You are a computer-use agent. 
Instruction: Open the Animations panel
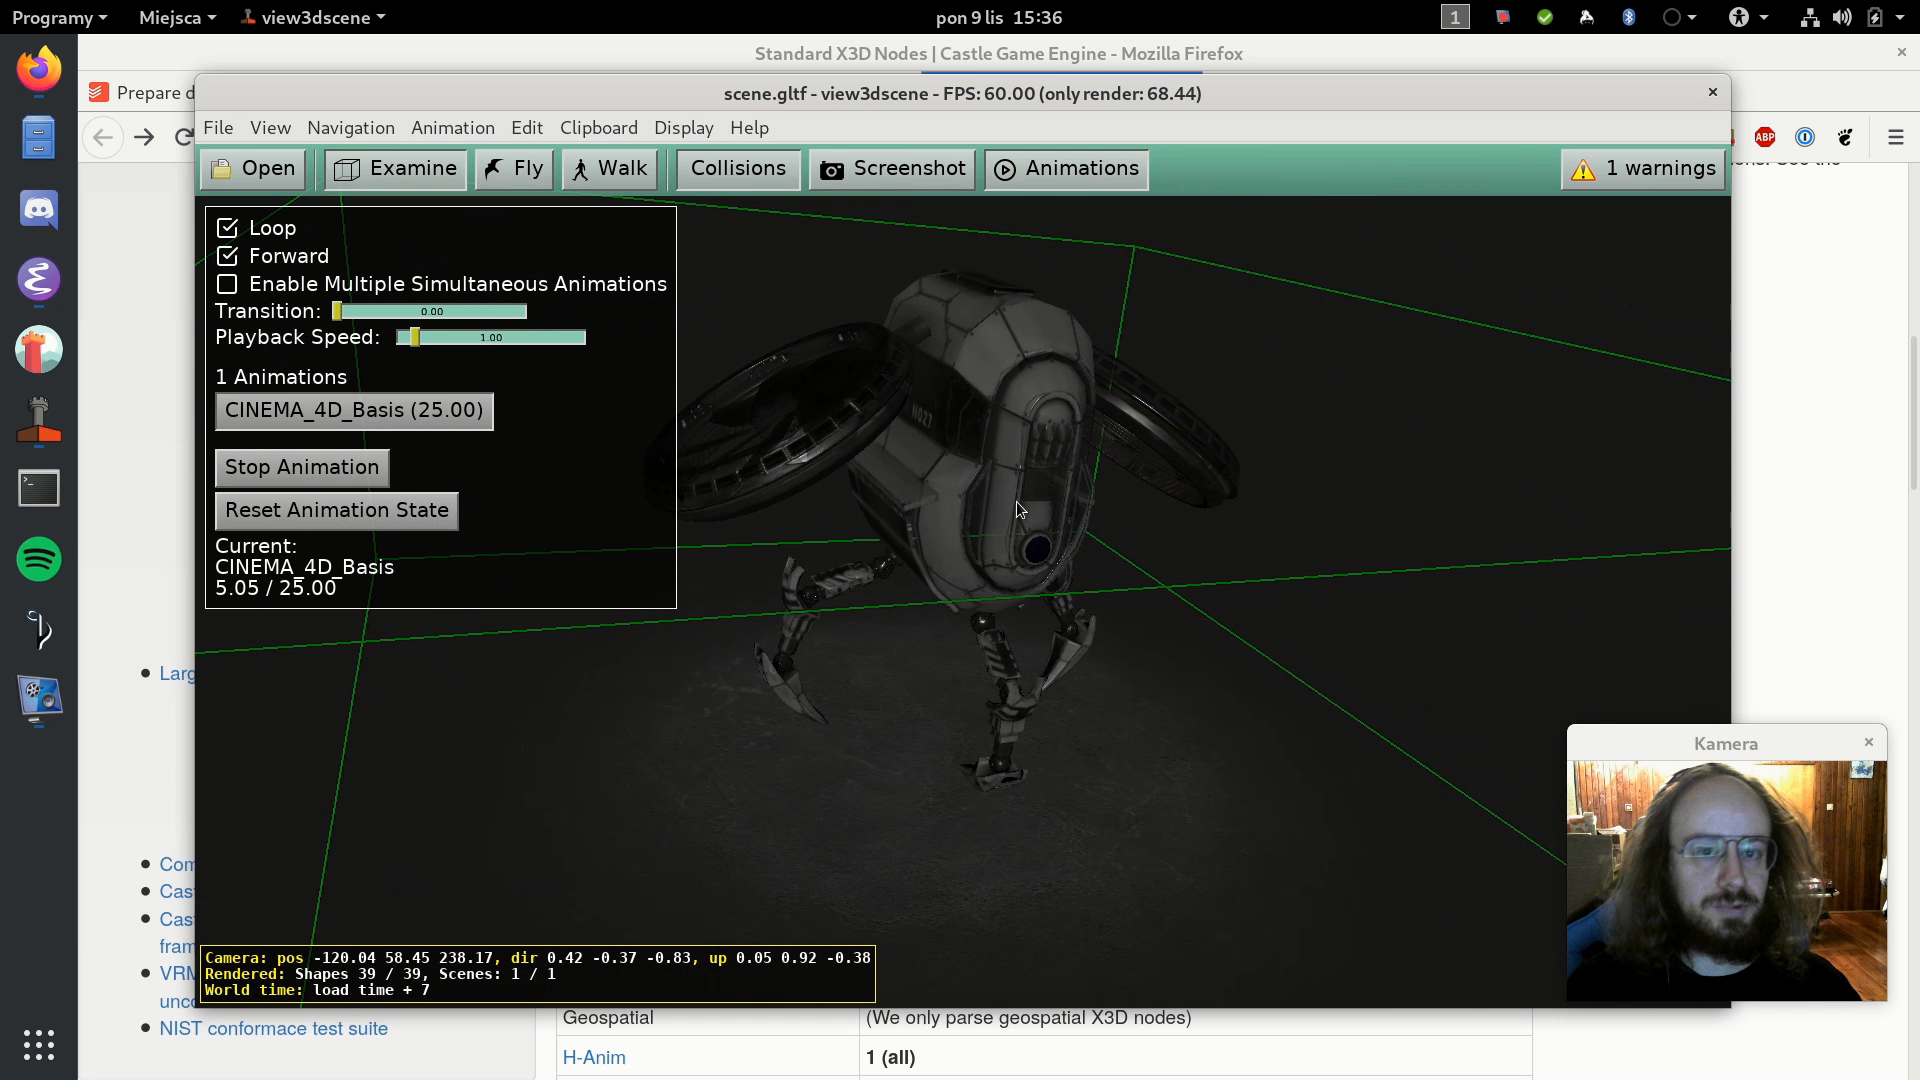[x=1065, y=169]
